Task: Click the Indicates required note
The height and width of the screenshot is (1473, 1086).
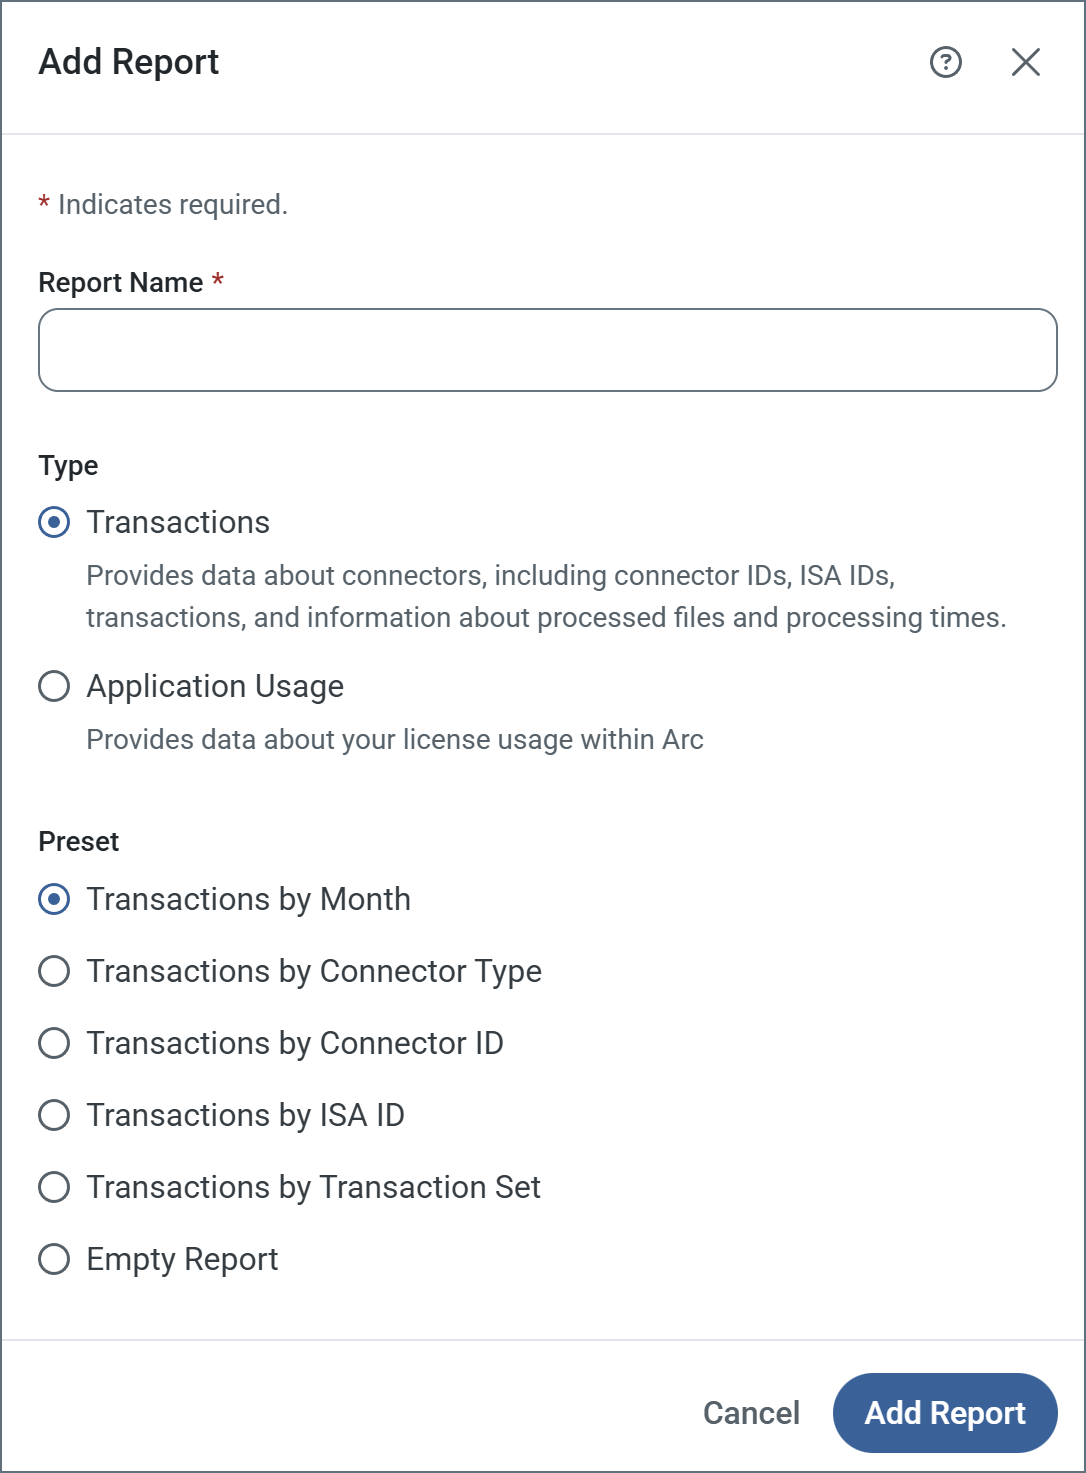Action: [x=172, y=205]
